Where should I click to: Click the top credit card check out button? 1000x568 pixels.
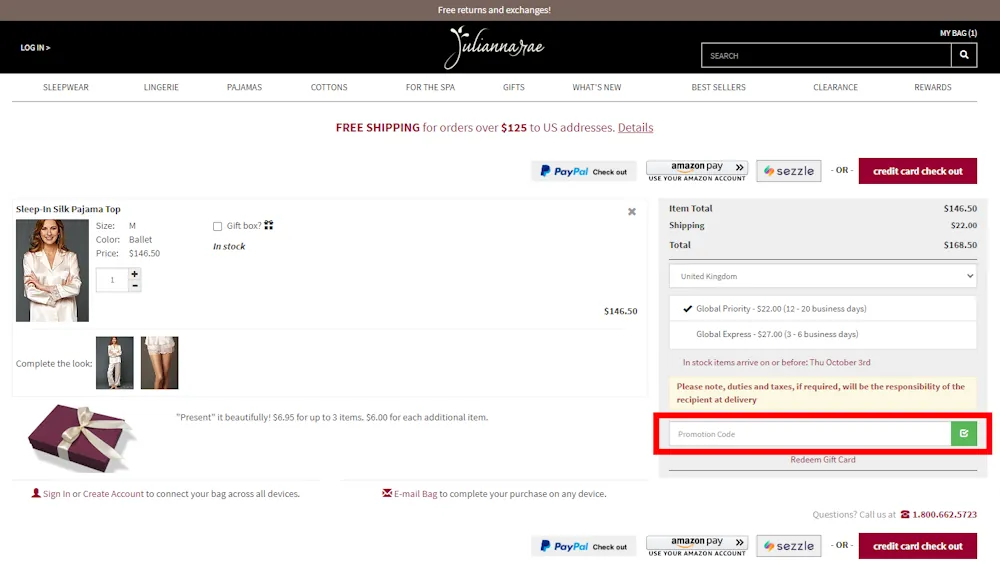[x=918, y=171]
